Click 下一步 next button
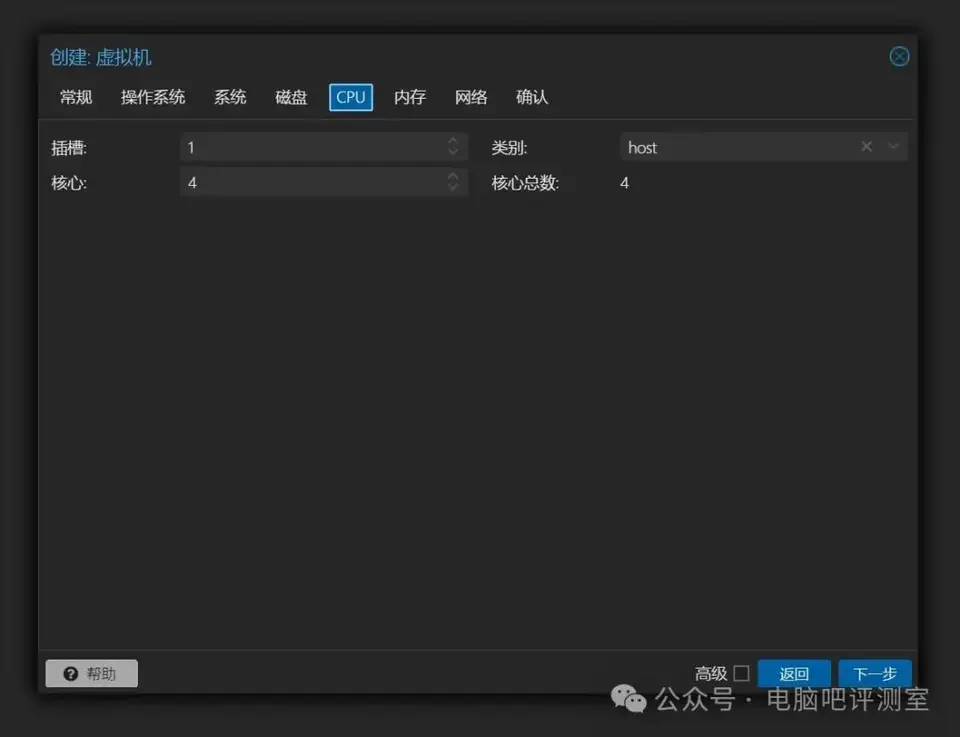This screenshot has height=737, width=960. tap(875, 673)
